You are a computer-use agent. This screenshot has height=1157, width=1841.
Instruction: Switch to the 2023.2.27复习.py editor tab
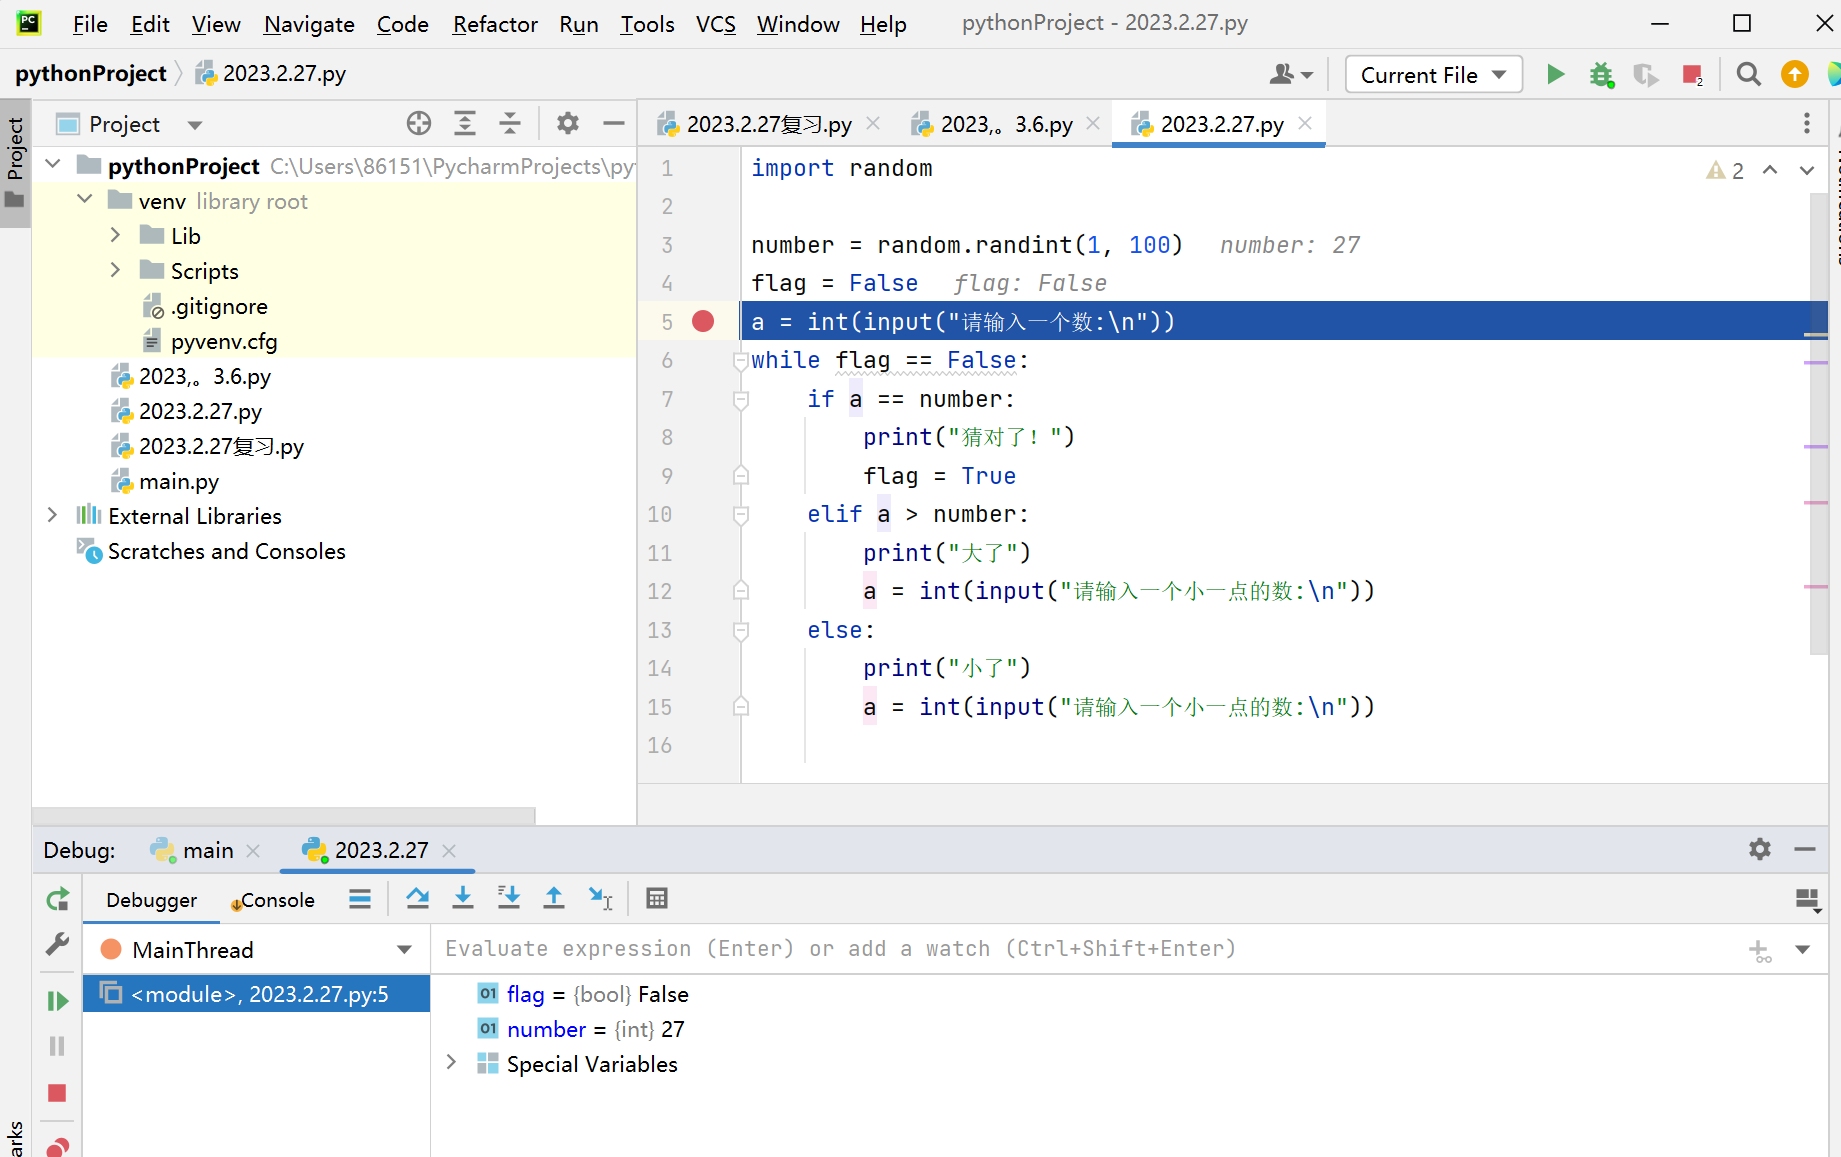[767, 125]
